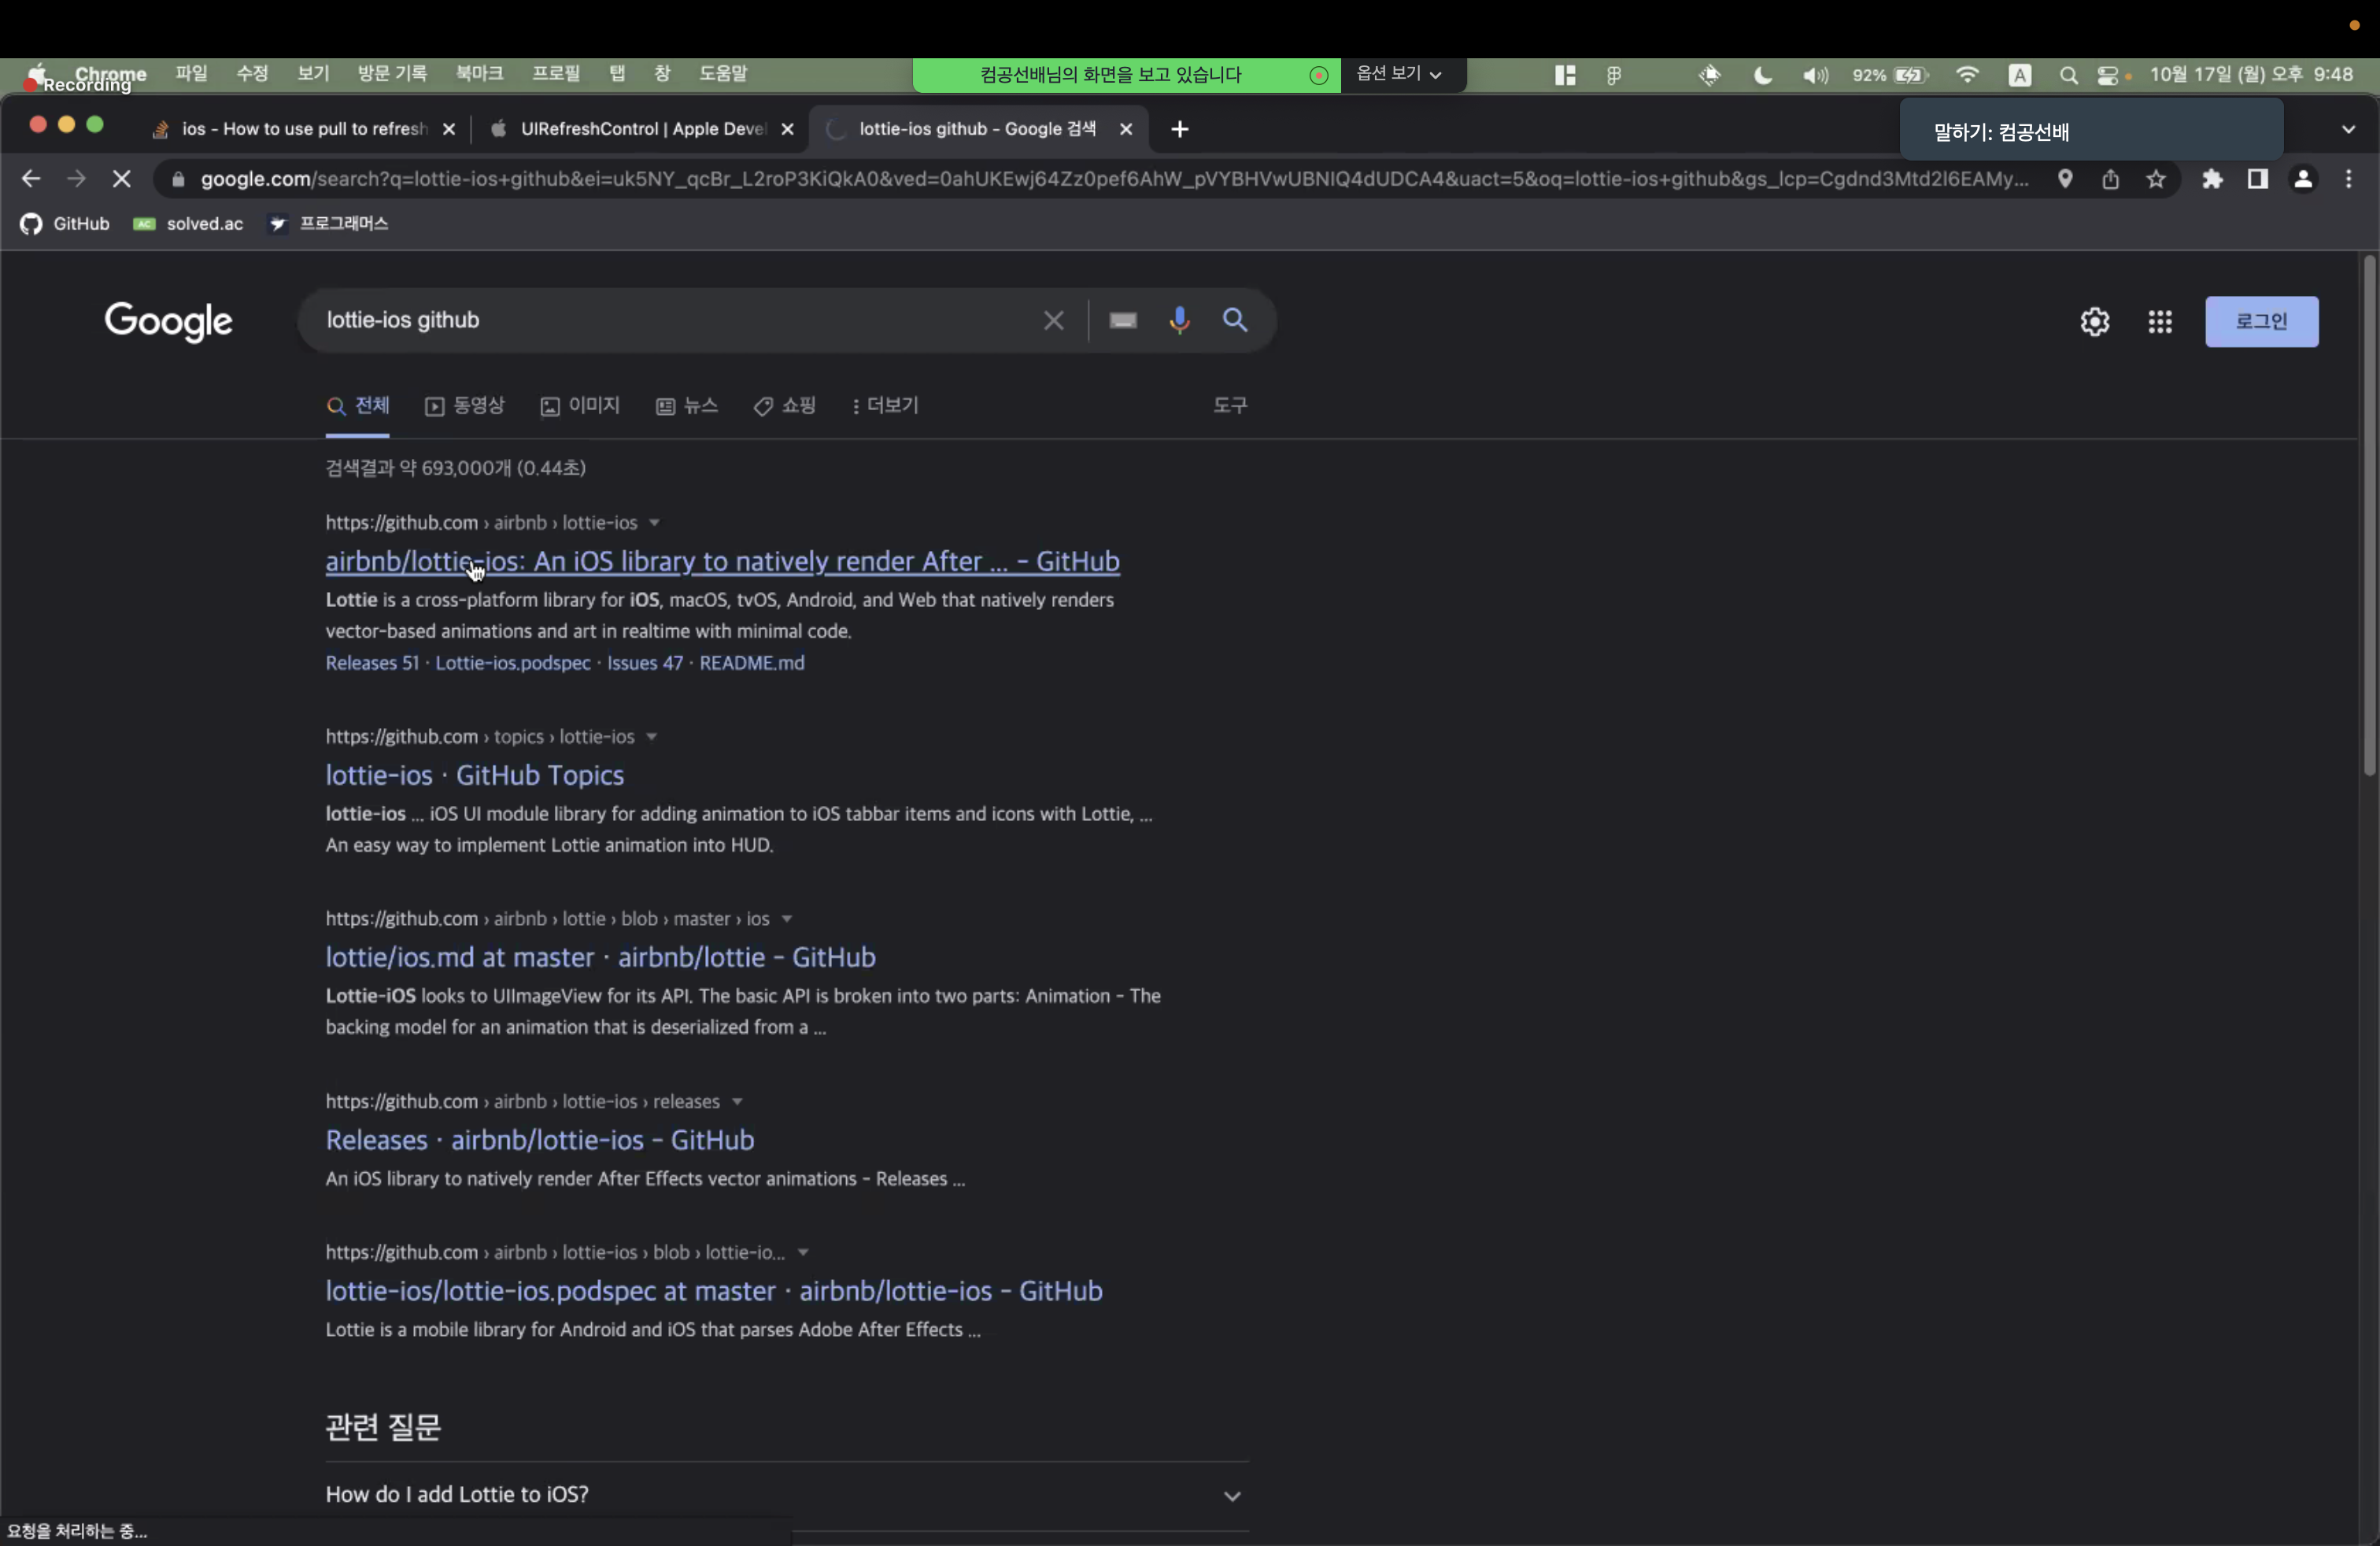
Task: Share this page from address bar
Action: (x=2110, y=179)
